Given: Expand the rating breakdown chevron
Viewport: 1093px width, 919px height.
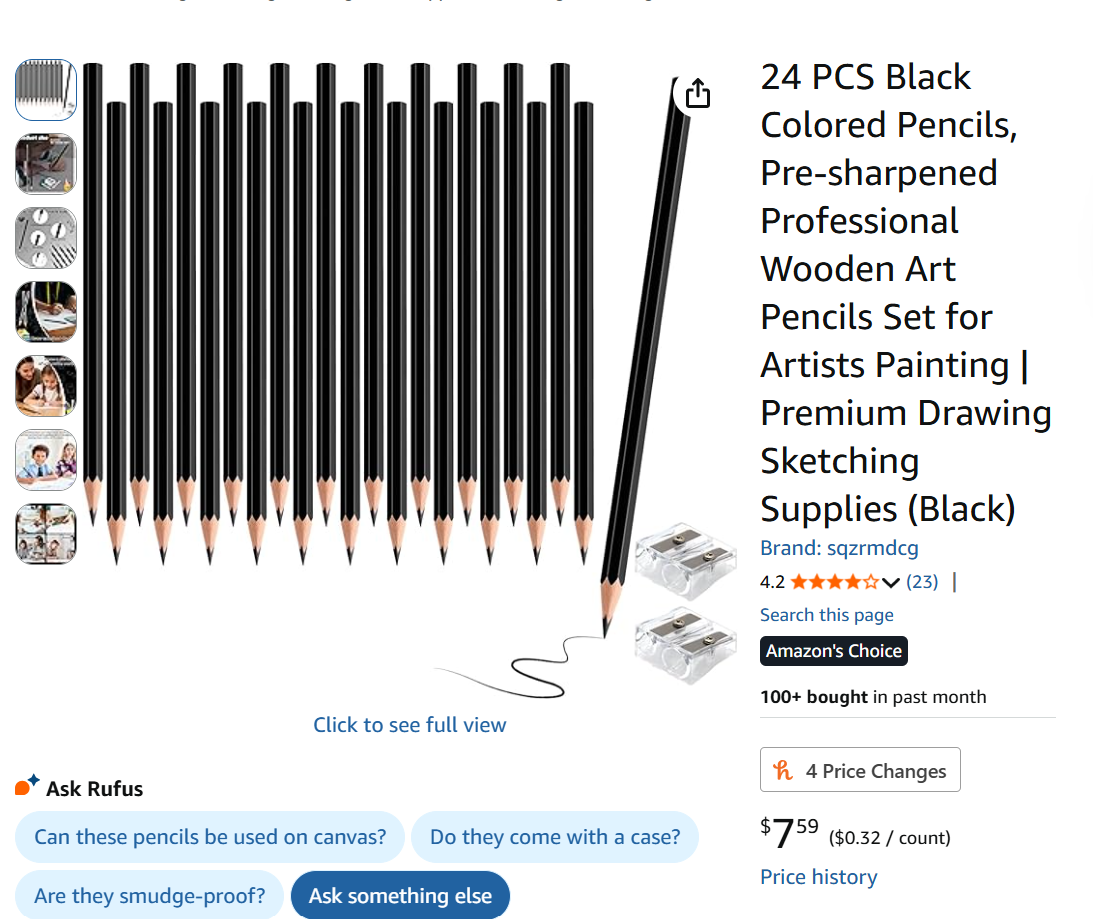Looking at the screenshot, I should pos(891,582).
